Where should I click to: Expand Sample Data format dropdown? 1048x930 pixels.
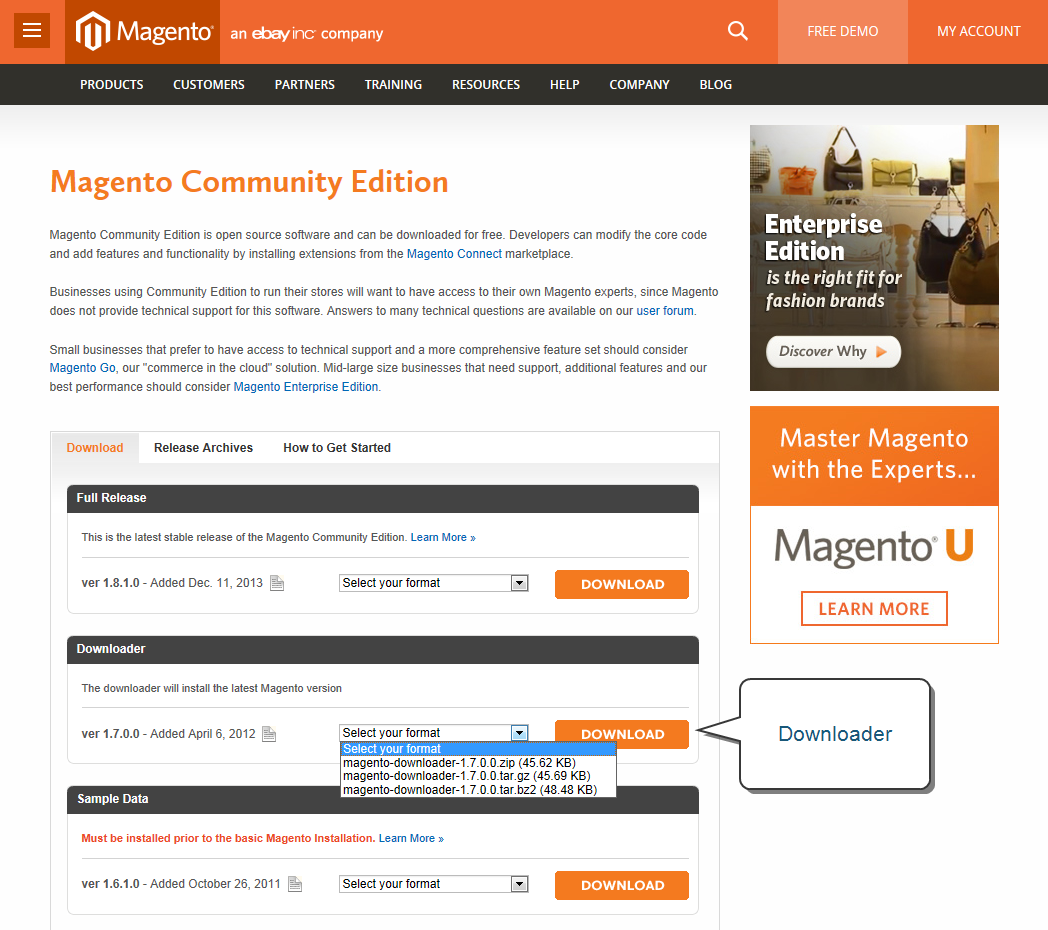434,884
